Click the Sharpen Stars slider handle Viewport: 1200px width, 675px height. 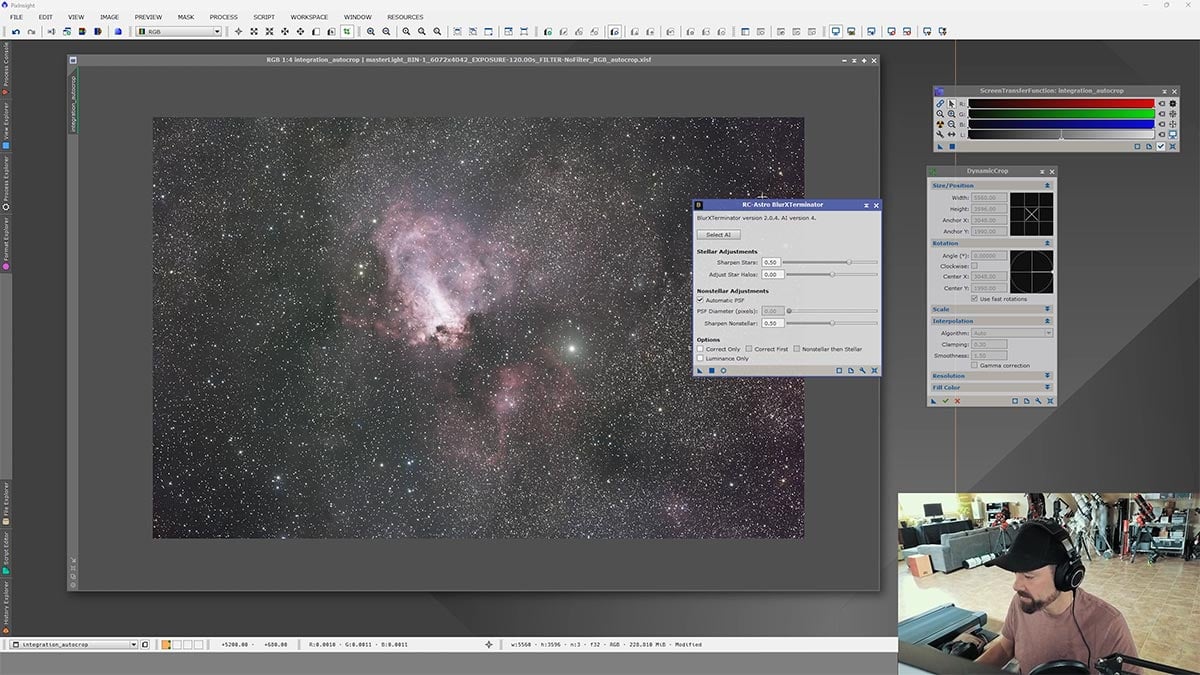pos(849,262)
